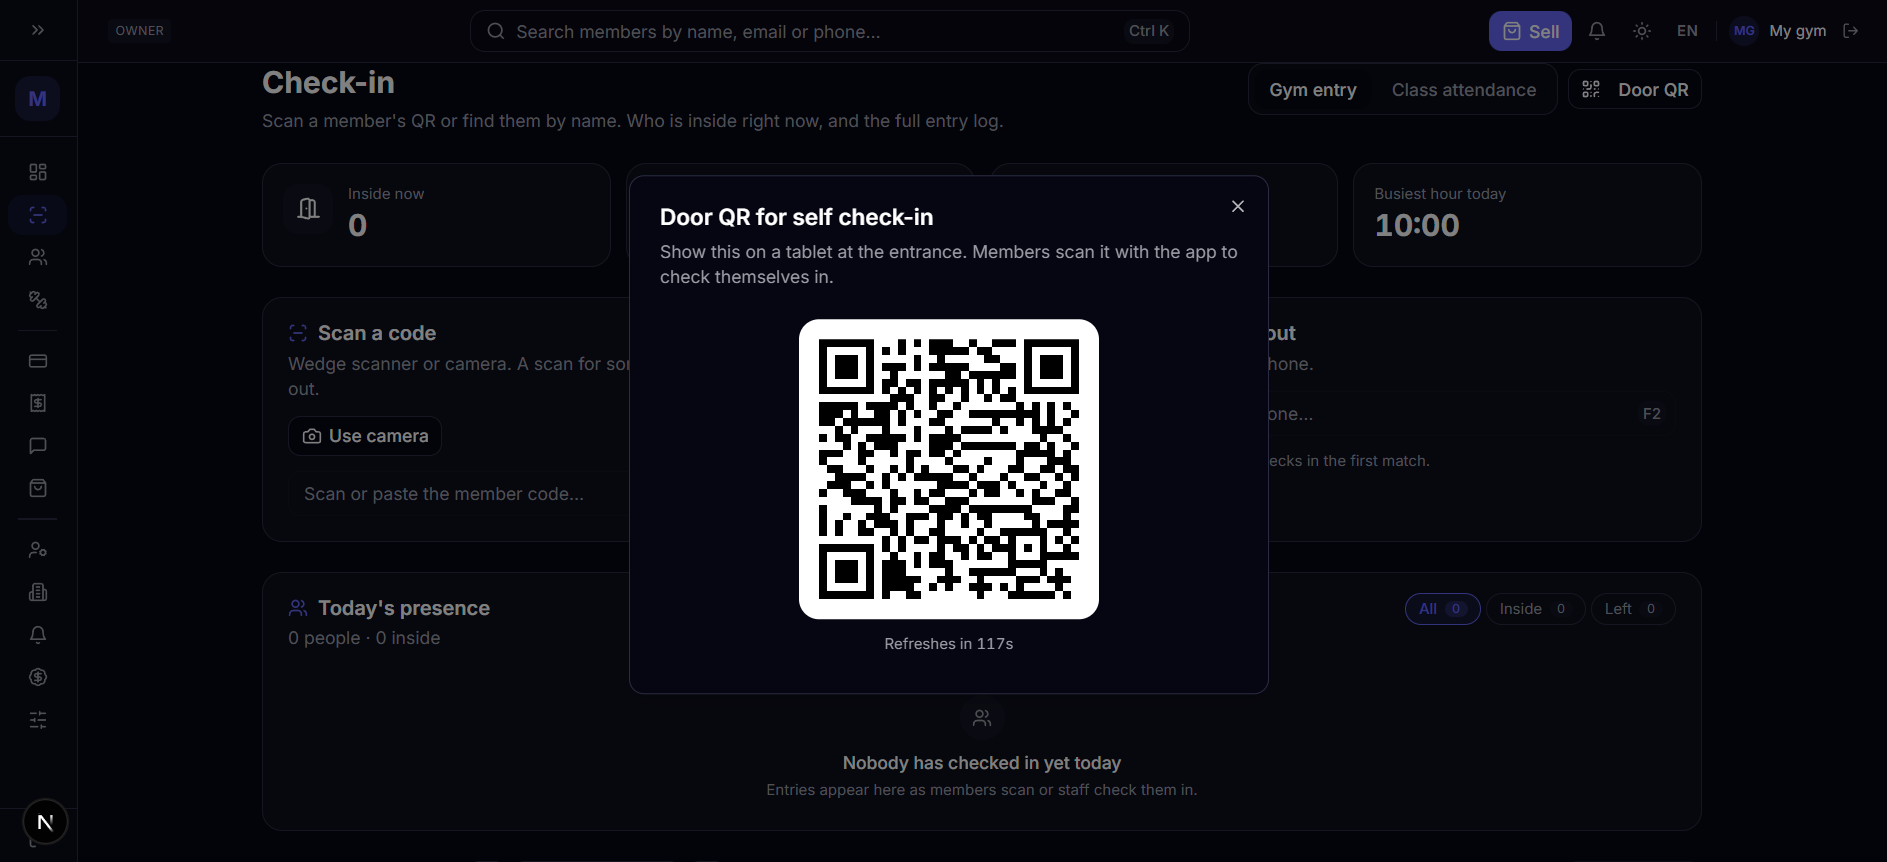The image size is (1887, 862).
Task: Click the Refreshes in 117s text
Action: coord(949,644)
